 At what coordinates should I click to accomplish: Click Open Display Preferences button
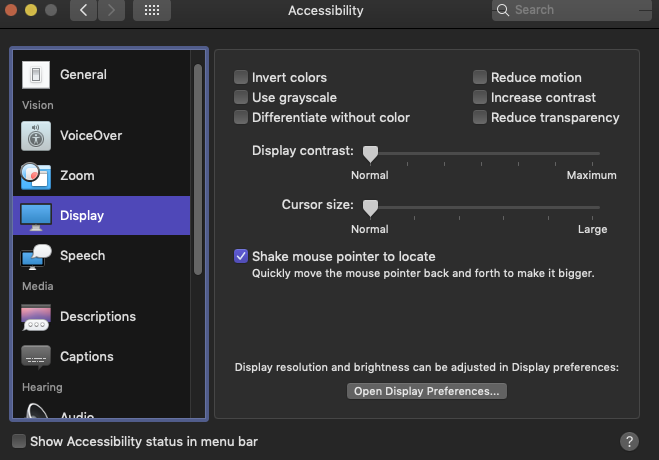coord(426,391)
